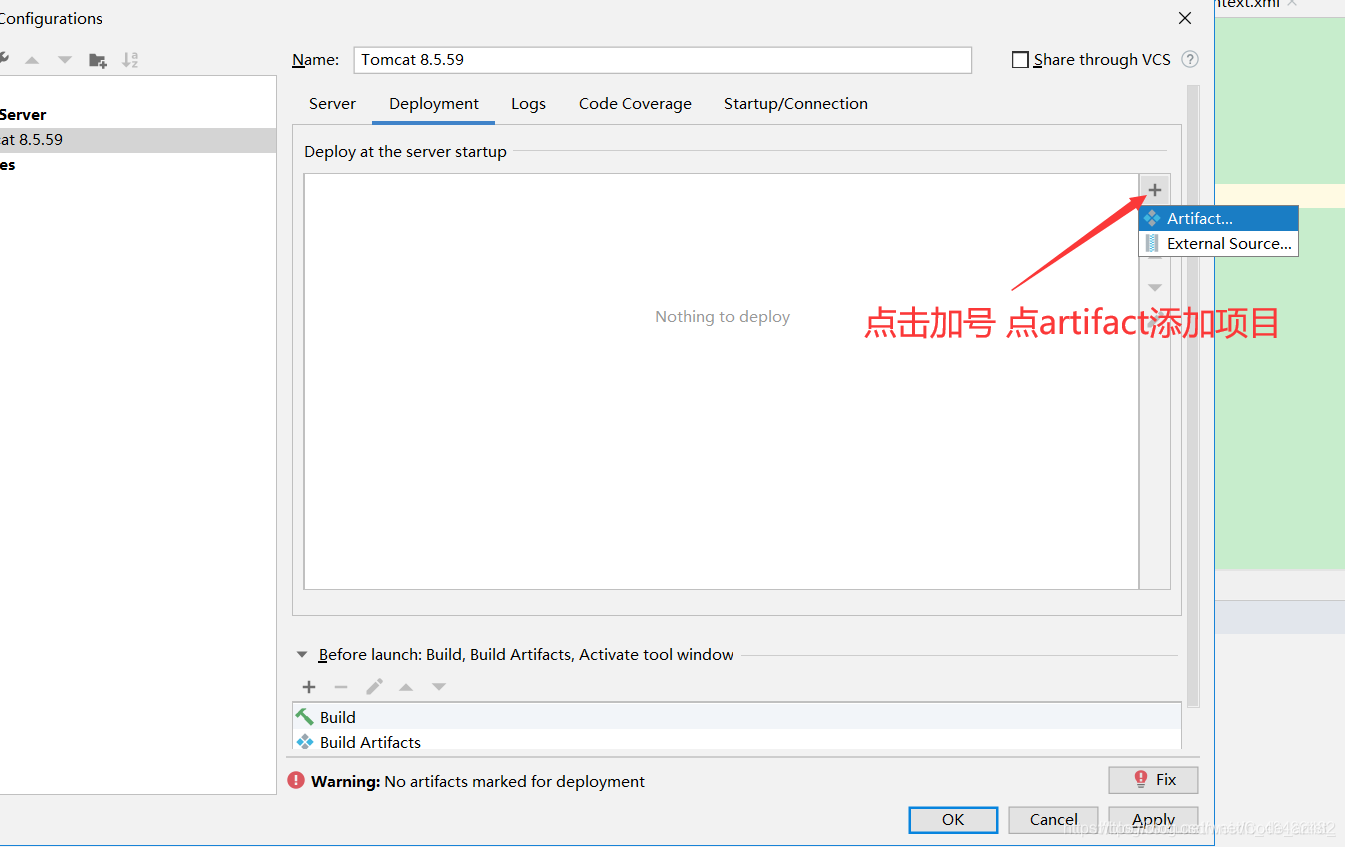This screenshot has width=1345, height=847.
Task: Click the Apply button
Action: [1153, 820]
